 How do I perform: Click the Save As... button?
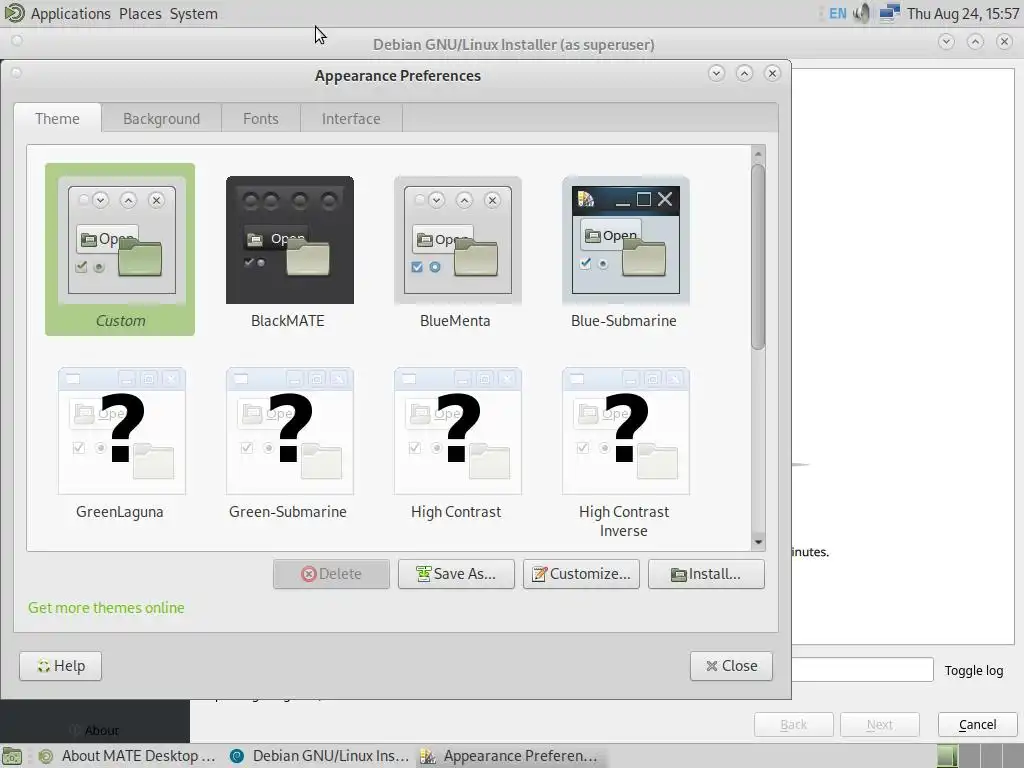(456, 573)
